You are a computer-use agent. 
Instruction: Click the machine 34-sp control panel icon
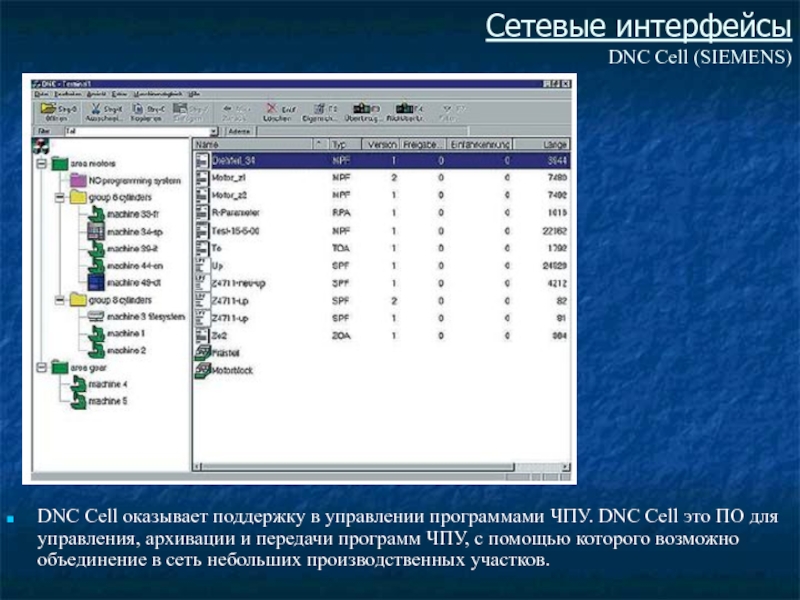(x=96, y=232)
